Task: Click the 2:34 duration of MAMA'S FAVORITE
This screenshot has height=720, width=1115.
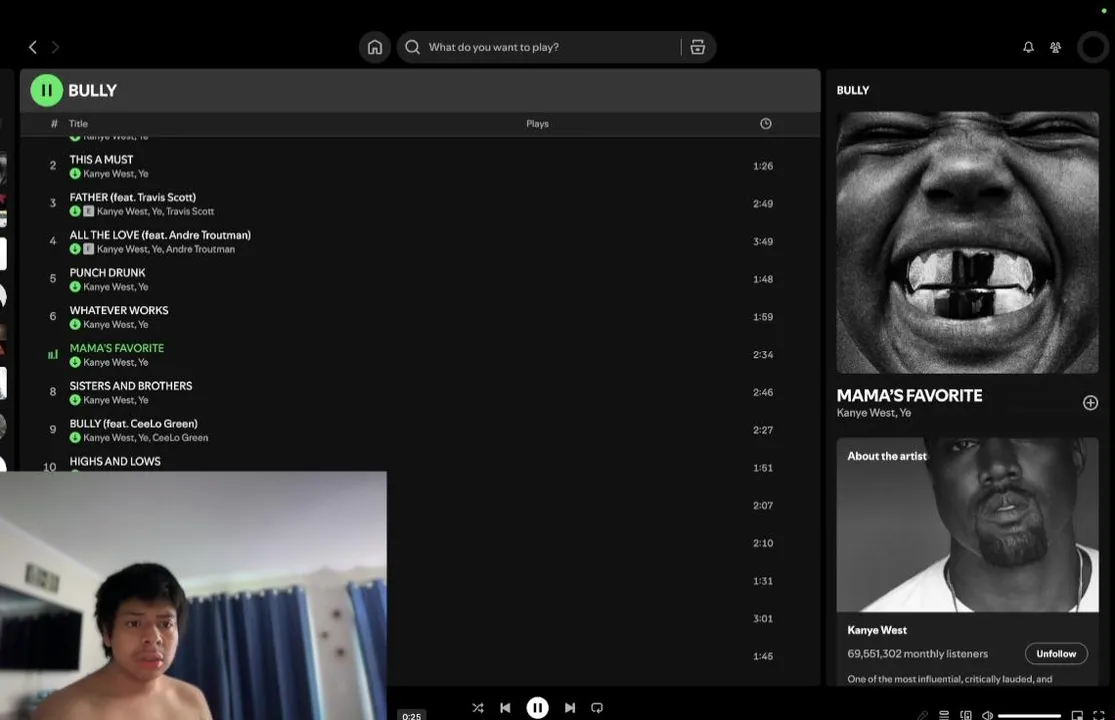Action: click(x=762, y=354)
